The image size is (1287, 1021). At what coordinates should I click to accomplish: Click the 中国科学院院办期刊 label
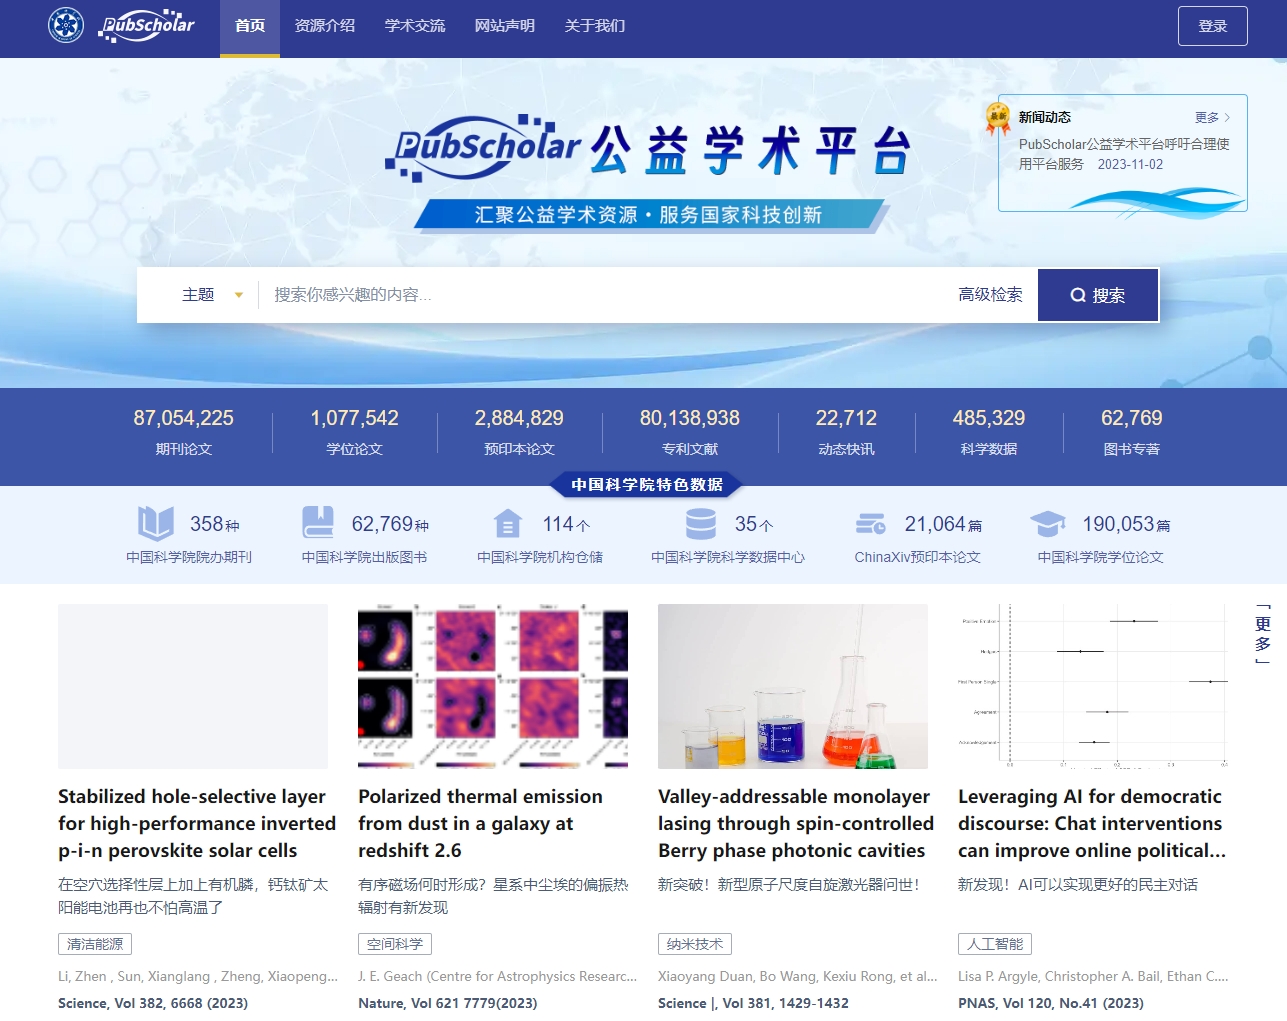coord(189,557)
